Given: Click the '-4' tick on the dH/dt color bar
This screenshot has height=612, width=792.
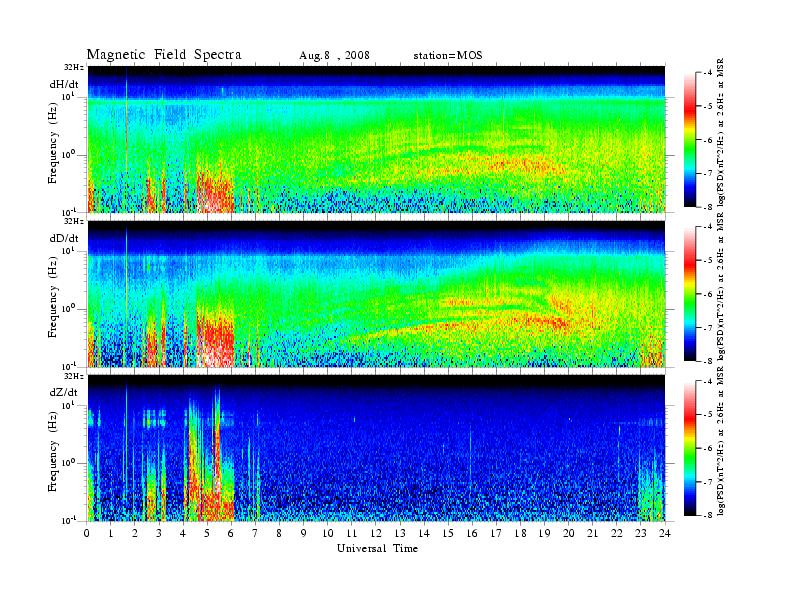Looking at the screenshot, I should [x=707, y=73].
